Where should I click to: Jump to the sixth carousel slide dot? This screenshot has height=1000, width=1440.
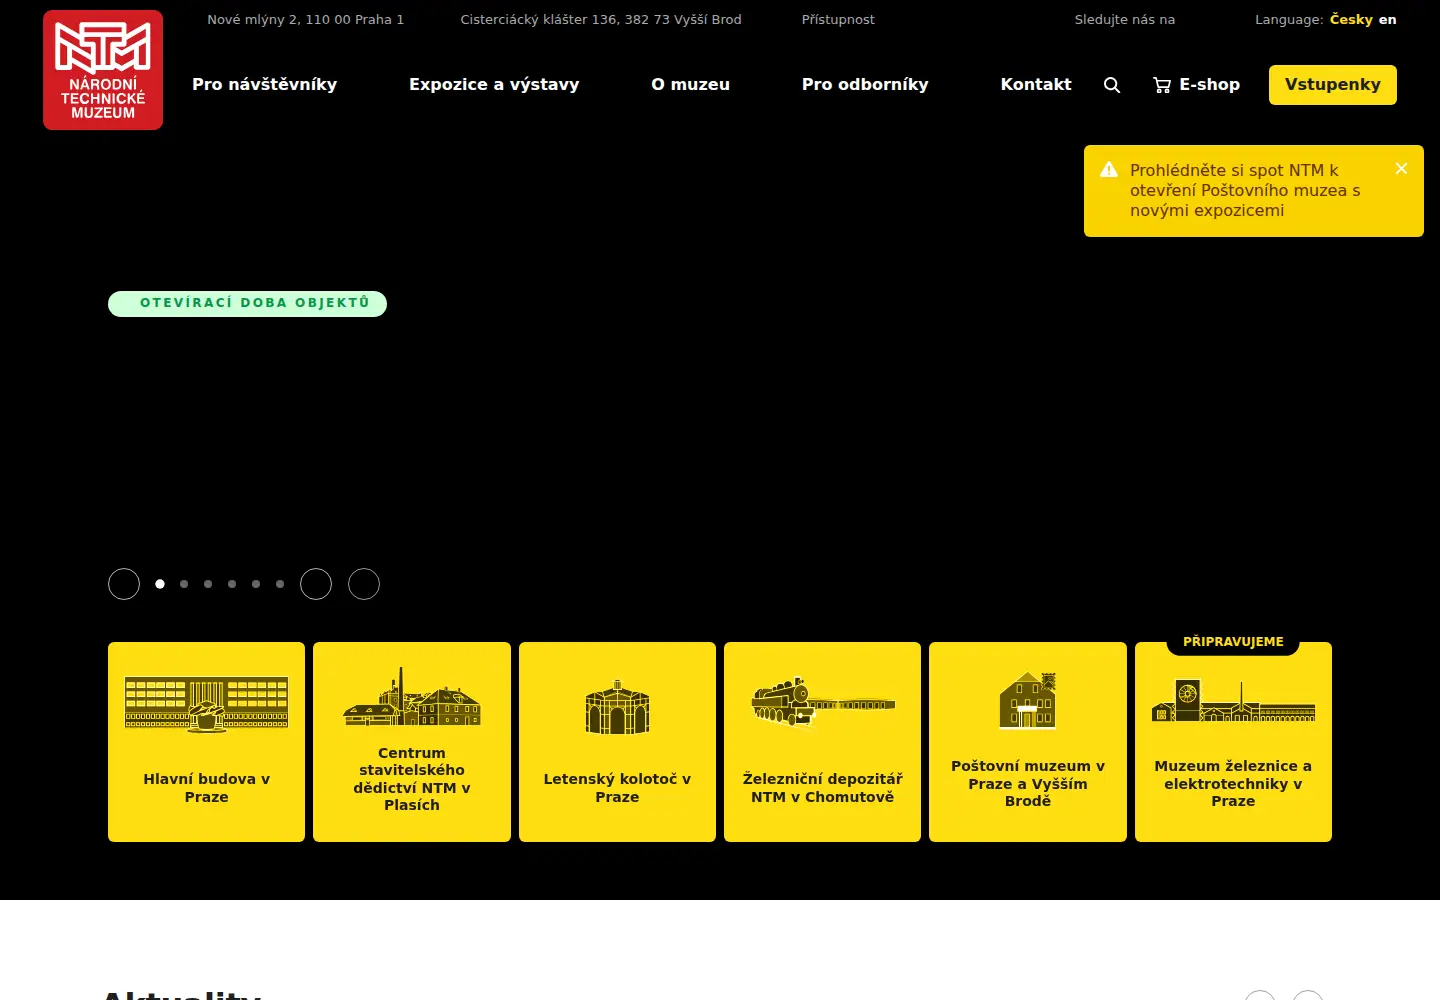(x=280, y=584)
